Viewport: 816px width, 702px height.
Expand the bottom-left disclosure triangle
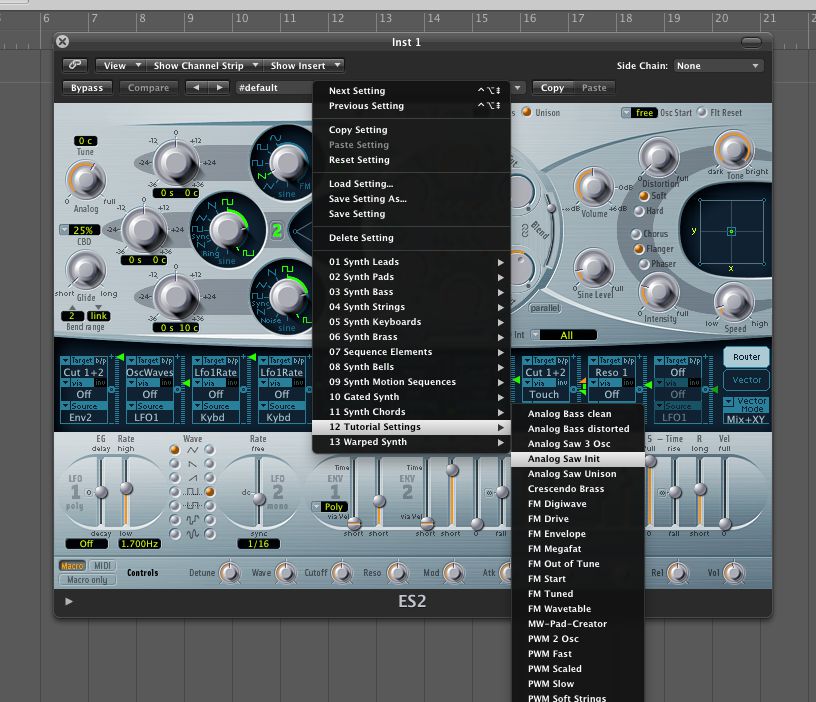pos(69,602)
